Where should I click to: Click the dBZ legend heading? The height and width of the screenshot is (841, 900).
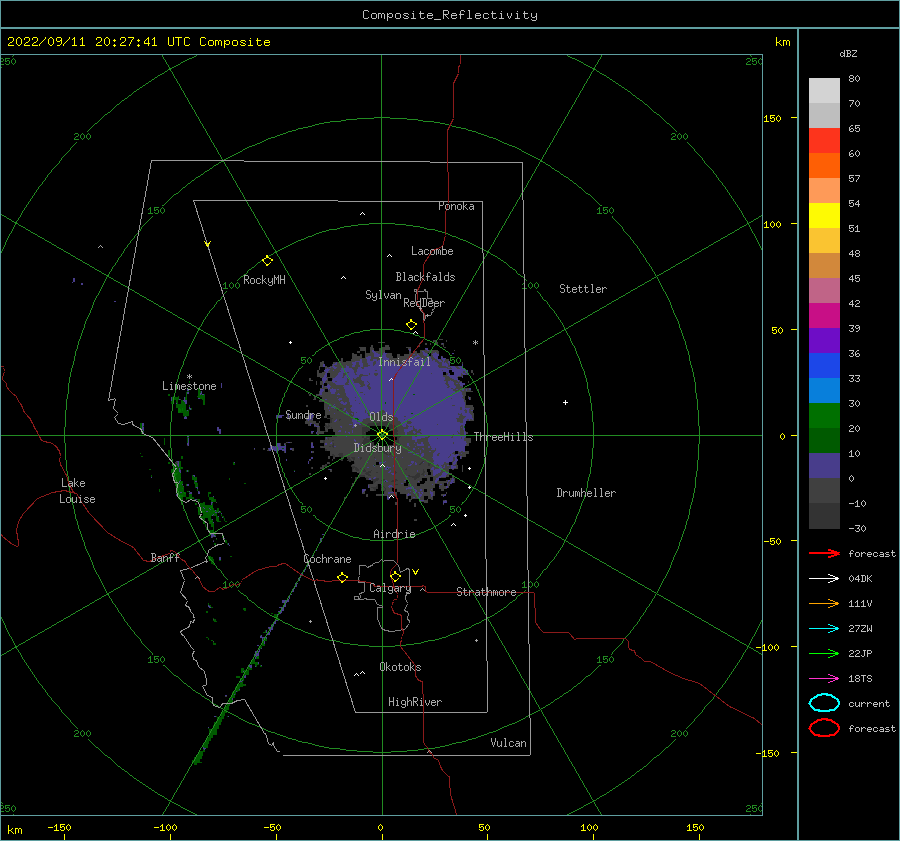[x=848, y=53]
